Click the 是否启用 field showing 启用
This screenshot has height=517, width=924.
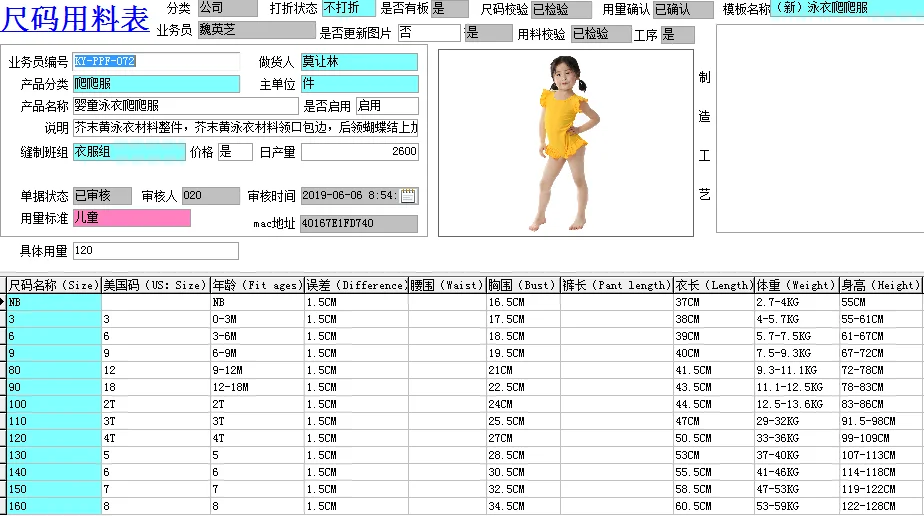pyautogui.click(x=387, y=106)
